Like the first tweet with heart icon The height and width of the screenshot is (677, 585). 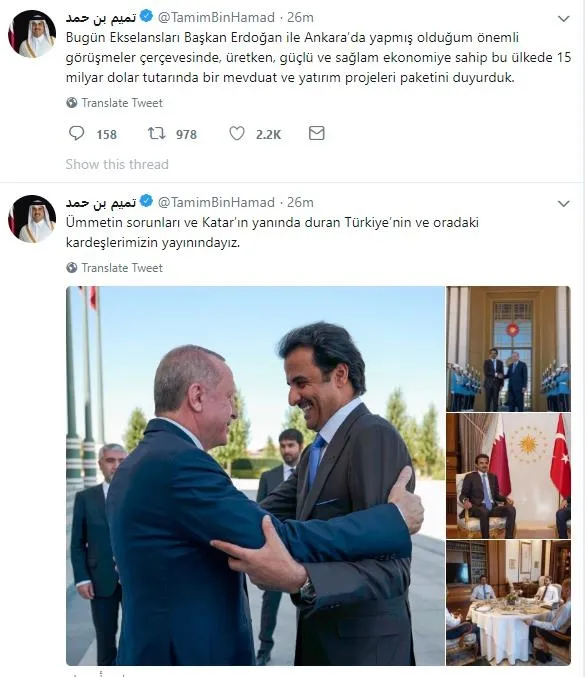[237, 133]
